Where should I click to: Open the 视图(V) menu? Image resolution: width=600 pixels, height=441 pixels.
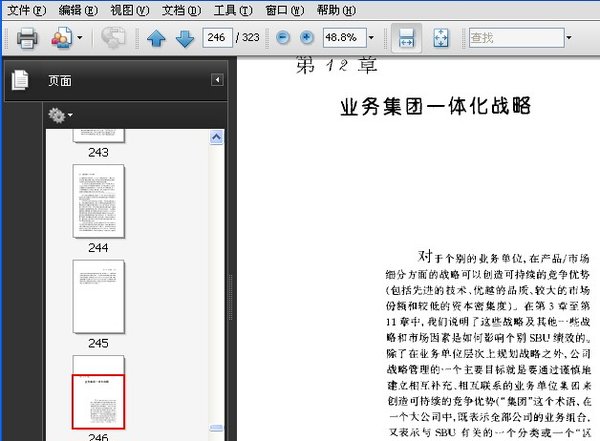130,10
